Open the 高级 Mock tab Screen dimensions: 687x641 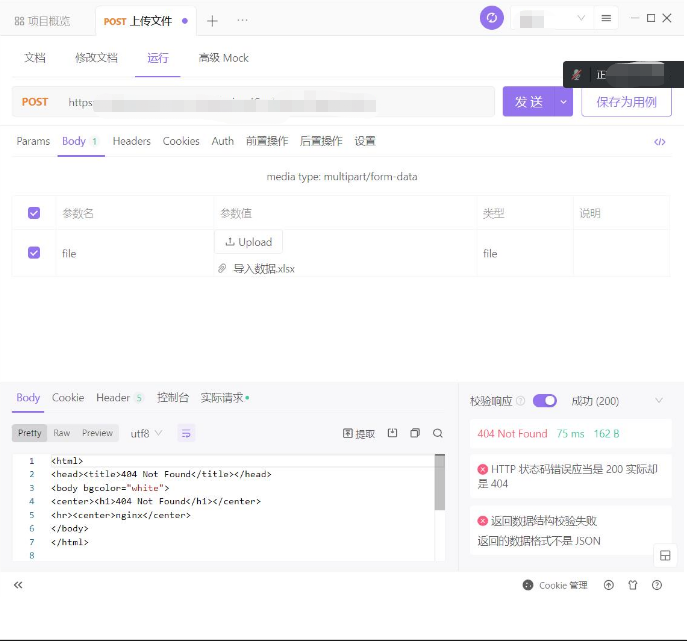223,58
